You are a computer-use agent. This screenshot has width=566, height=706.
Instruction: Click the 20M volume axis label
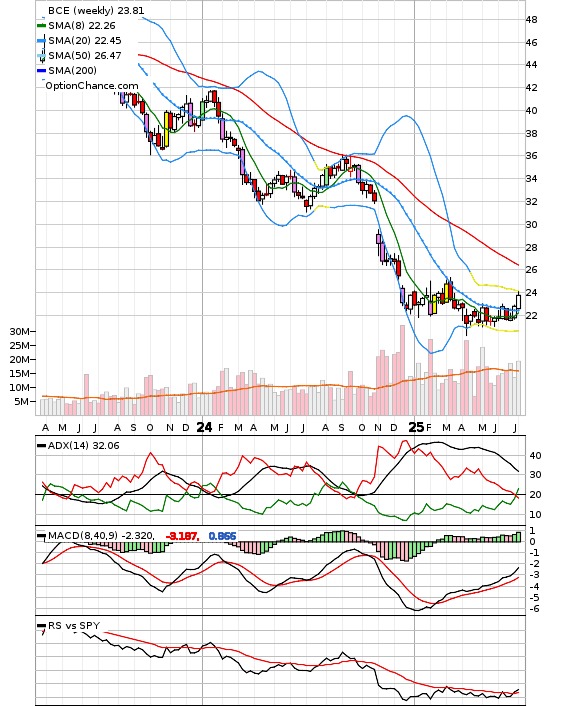point(19,360)
